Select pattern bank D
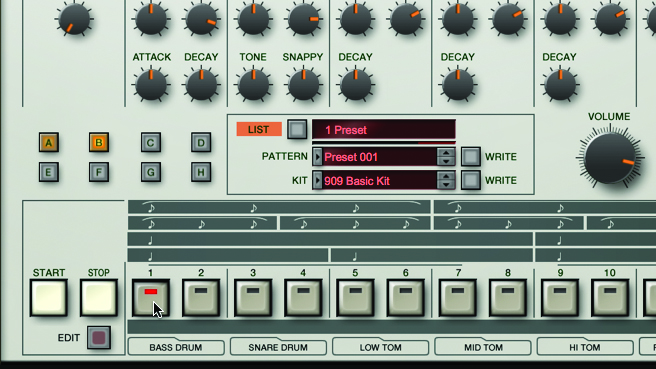This screenshot has width=656, height=369. coord(201,142)
